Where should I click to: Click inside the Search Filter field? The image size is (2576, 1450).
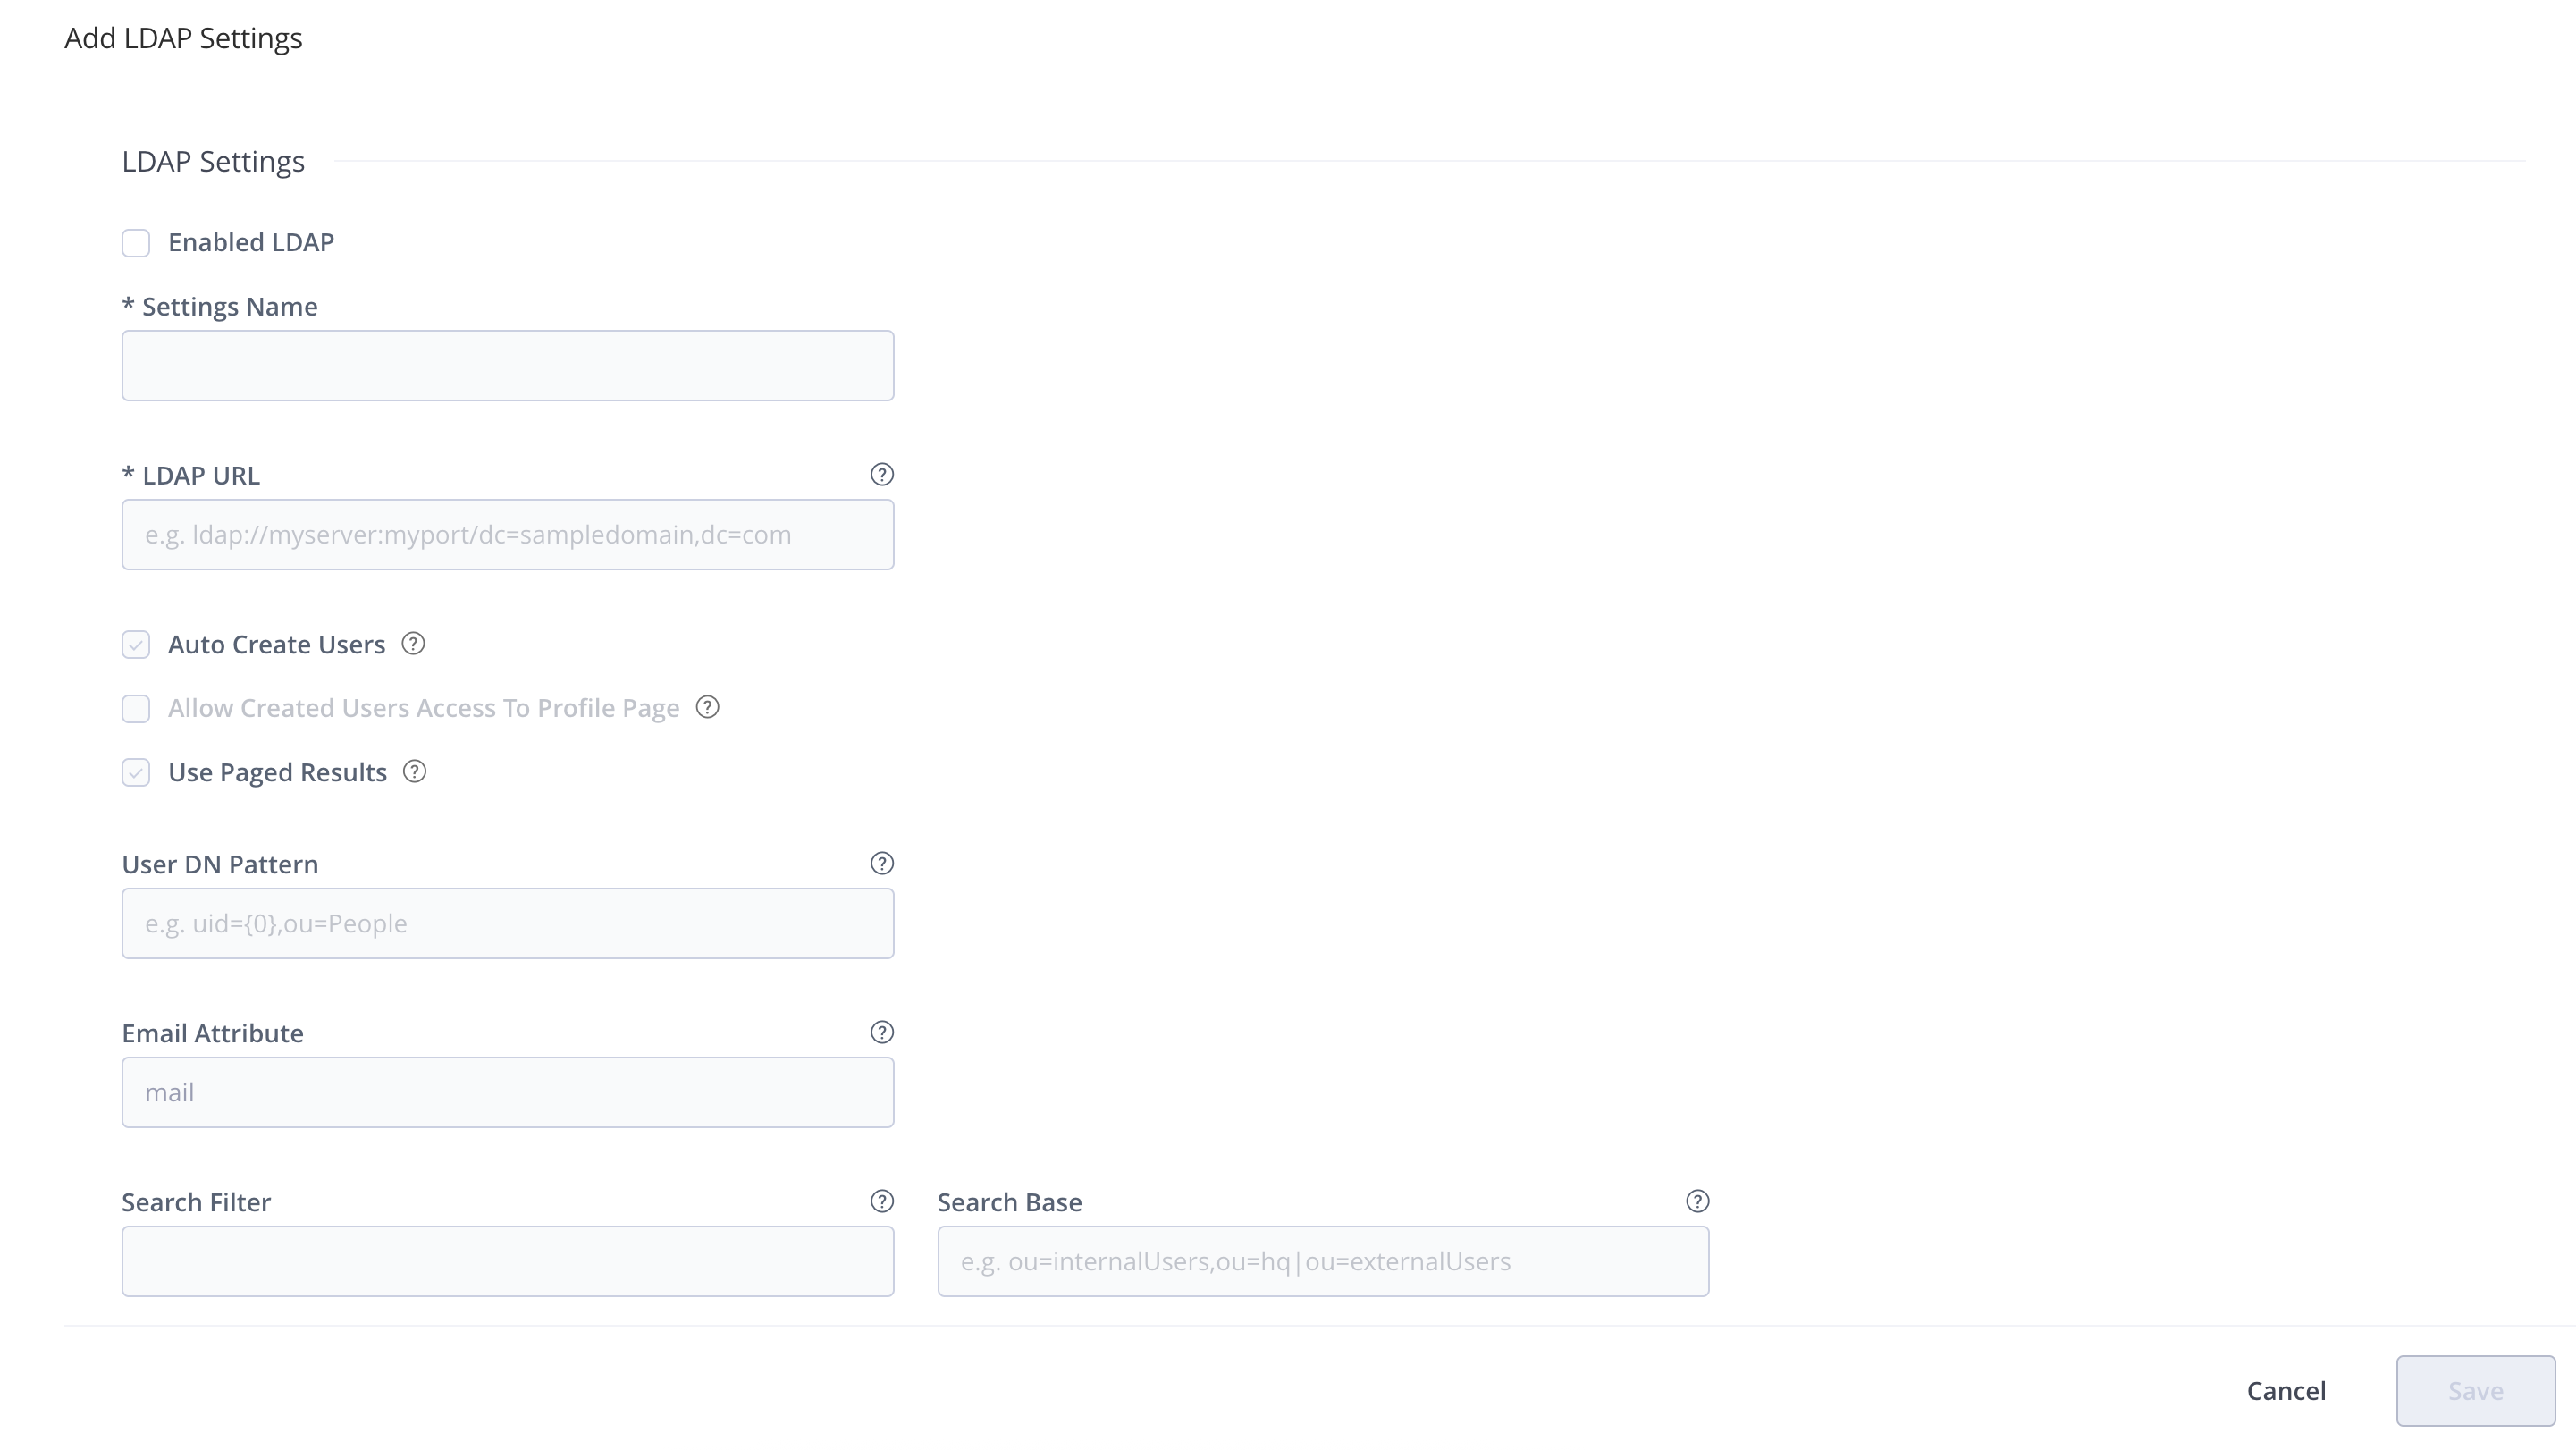tap(507, 1261)
